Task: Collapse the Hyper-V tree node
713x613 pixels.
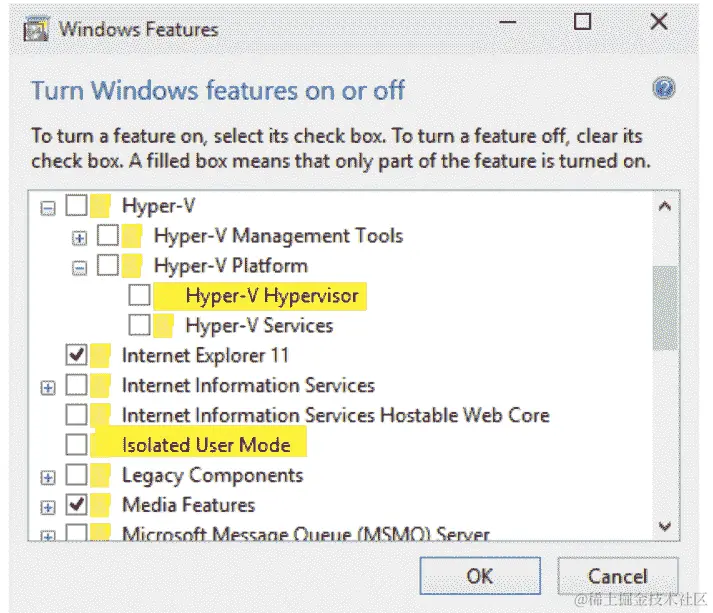Action: click(48, 208)
